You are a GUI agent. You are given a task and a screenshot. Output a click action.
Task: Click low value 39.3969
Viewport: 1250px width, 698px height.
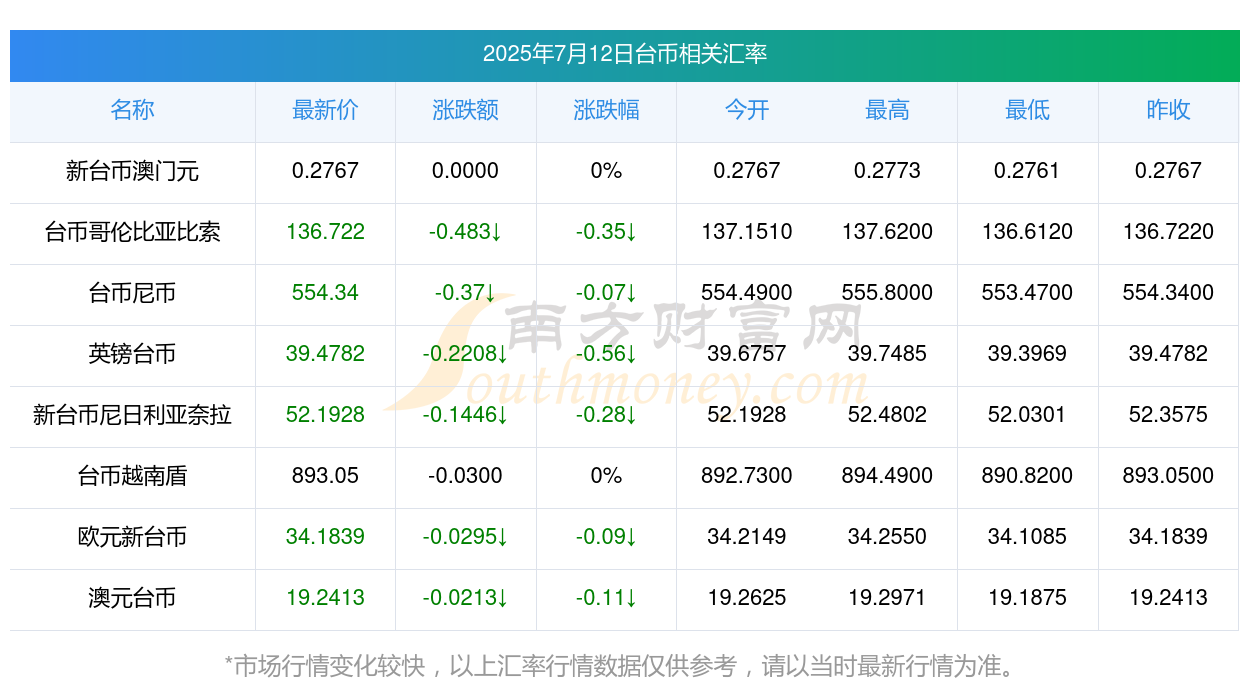[1027, 354]
